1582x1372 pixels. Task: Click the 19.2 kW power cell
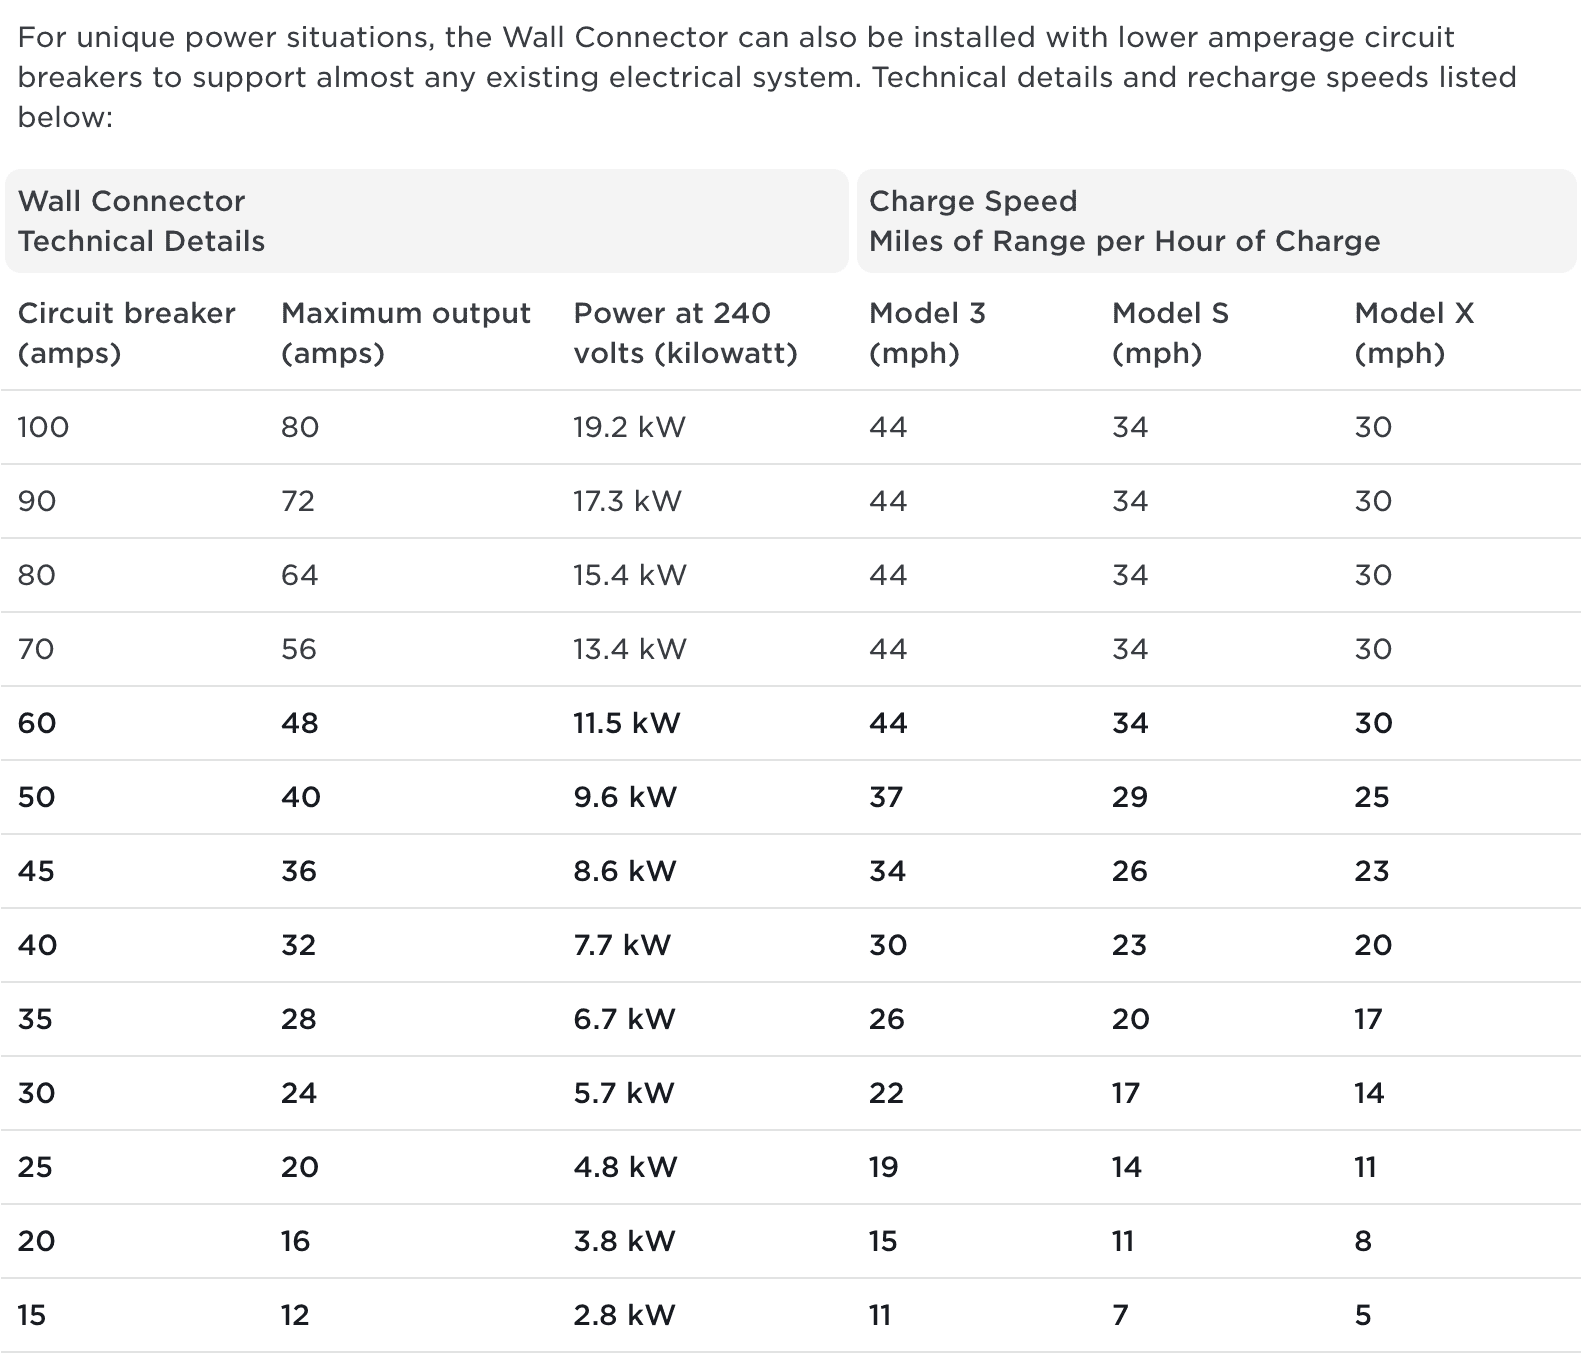click(629, 427)
